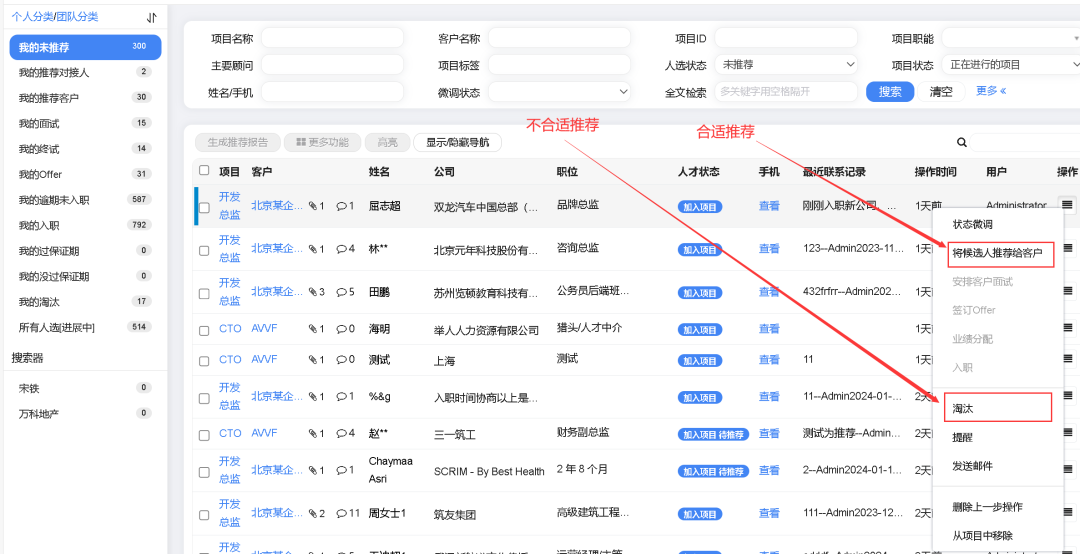Expand more search filters via 更多
1080x554 pixels.
[x=991, y=90]
